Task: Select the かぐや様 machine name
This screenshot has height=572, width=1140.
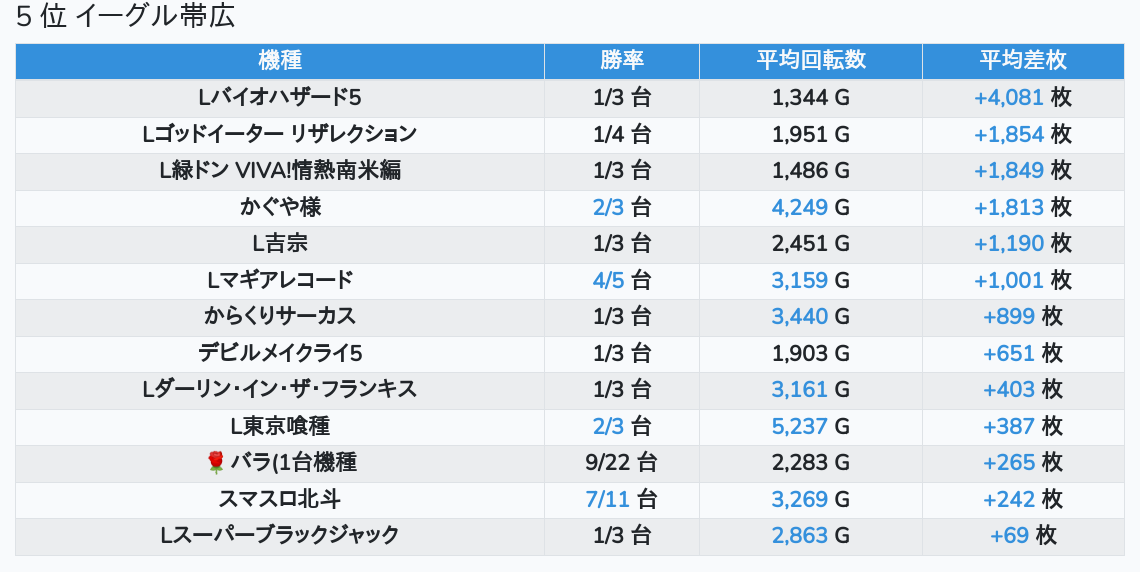Action: pos(280,207)
